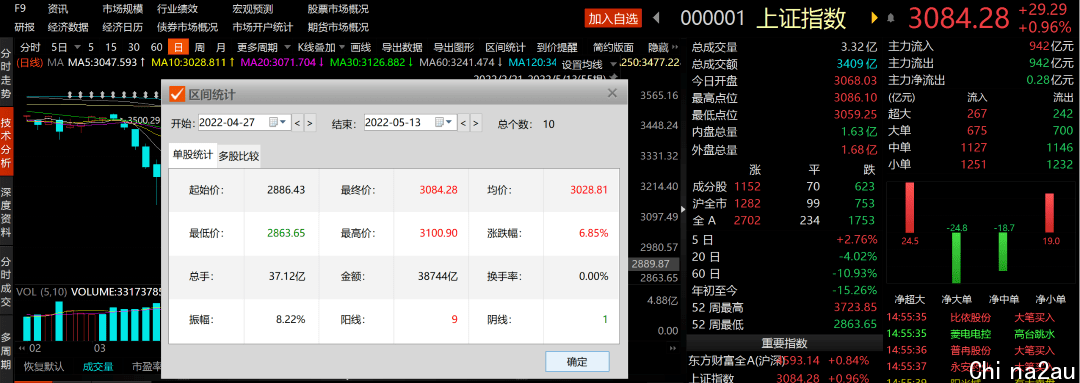The height and width of the screenshot is (383, 1080).
Task: Open 到价提醒 price alert
Action: tap(557, 48)
